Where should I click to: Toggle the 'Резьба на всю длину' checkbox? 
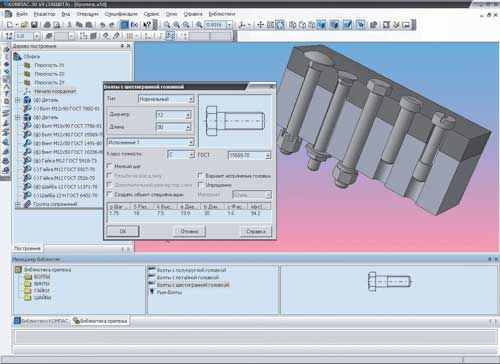(109, 175)
